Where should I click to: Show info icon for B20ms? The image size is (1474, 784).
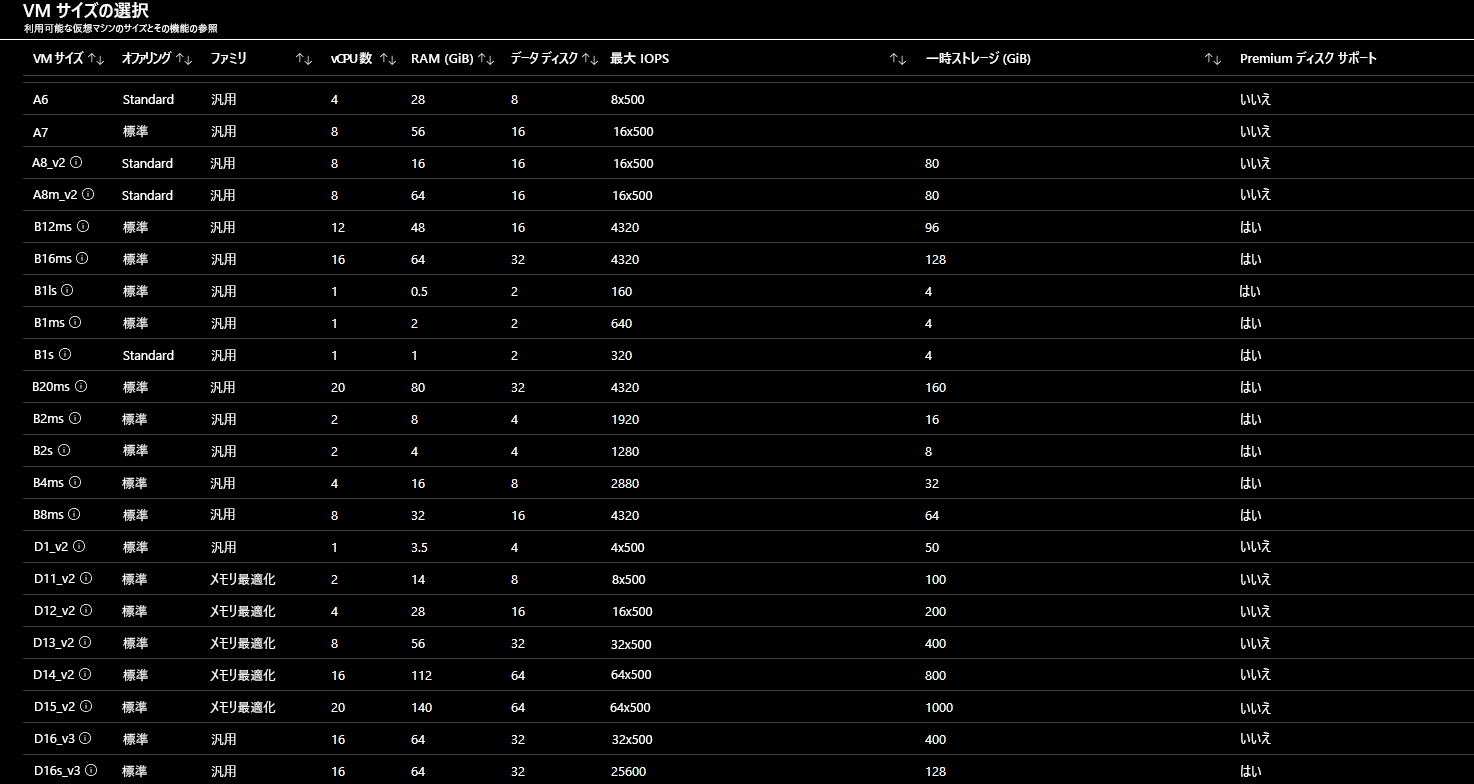click(x=81, y=386)
